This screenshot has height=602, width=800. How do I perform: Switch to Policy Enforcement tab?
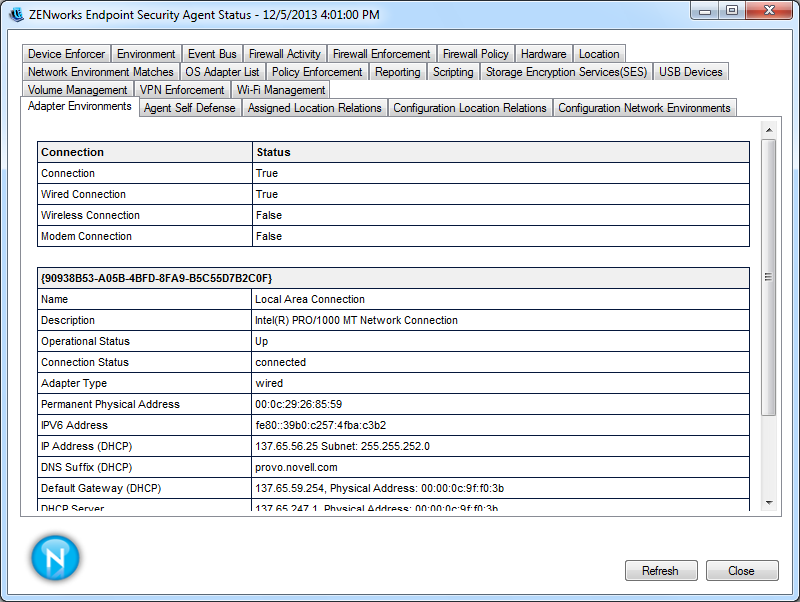pos(317,72)
